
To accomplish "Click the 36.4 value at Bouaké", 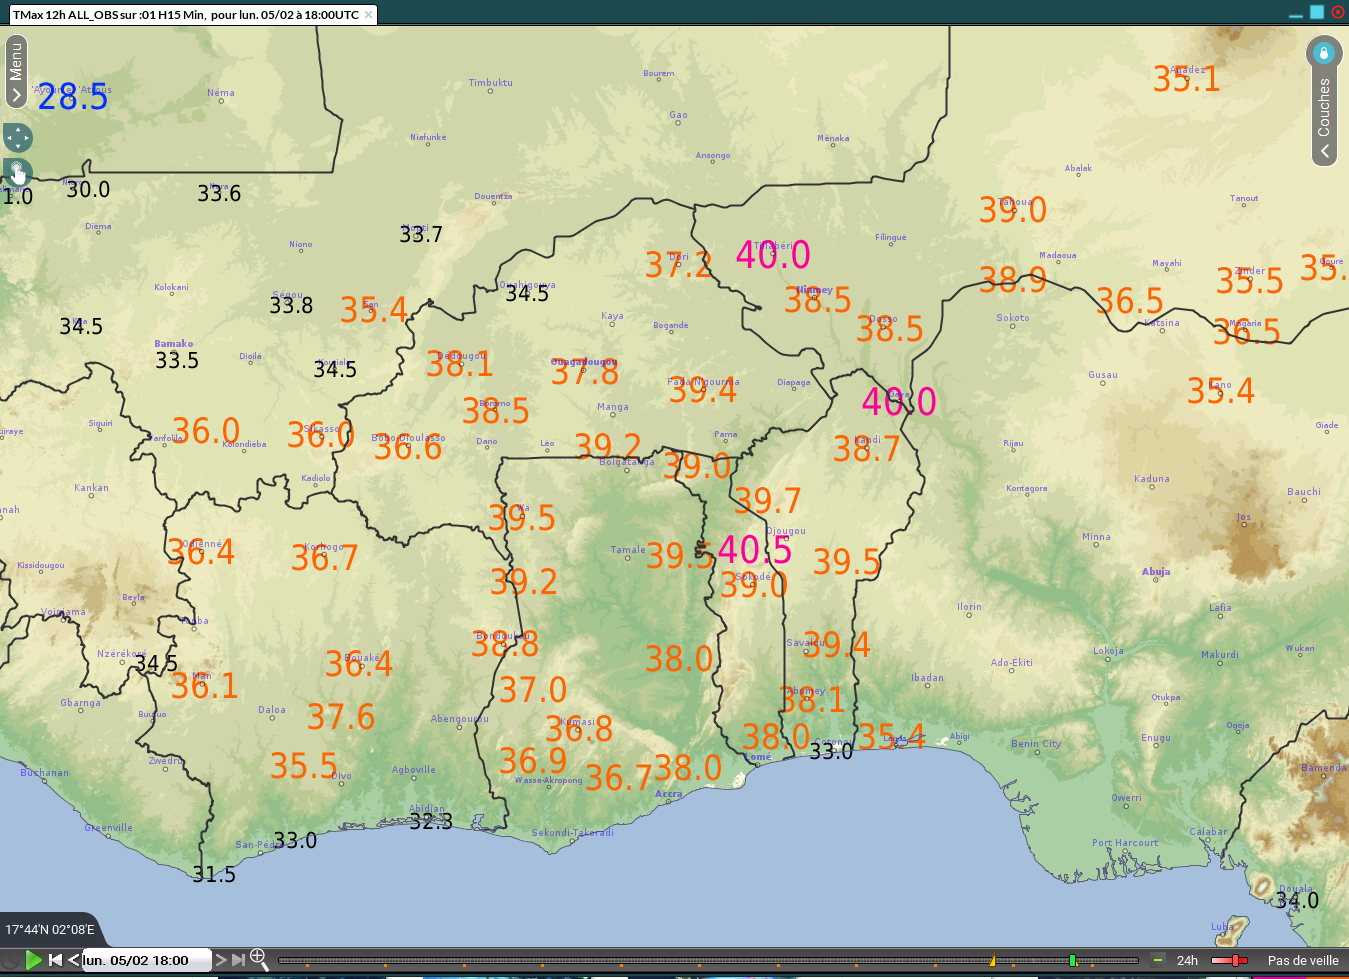I will coord(359,664).
